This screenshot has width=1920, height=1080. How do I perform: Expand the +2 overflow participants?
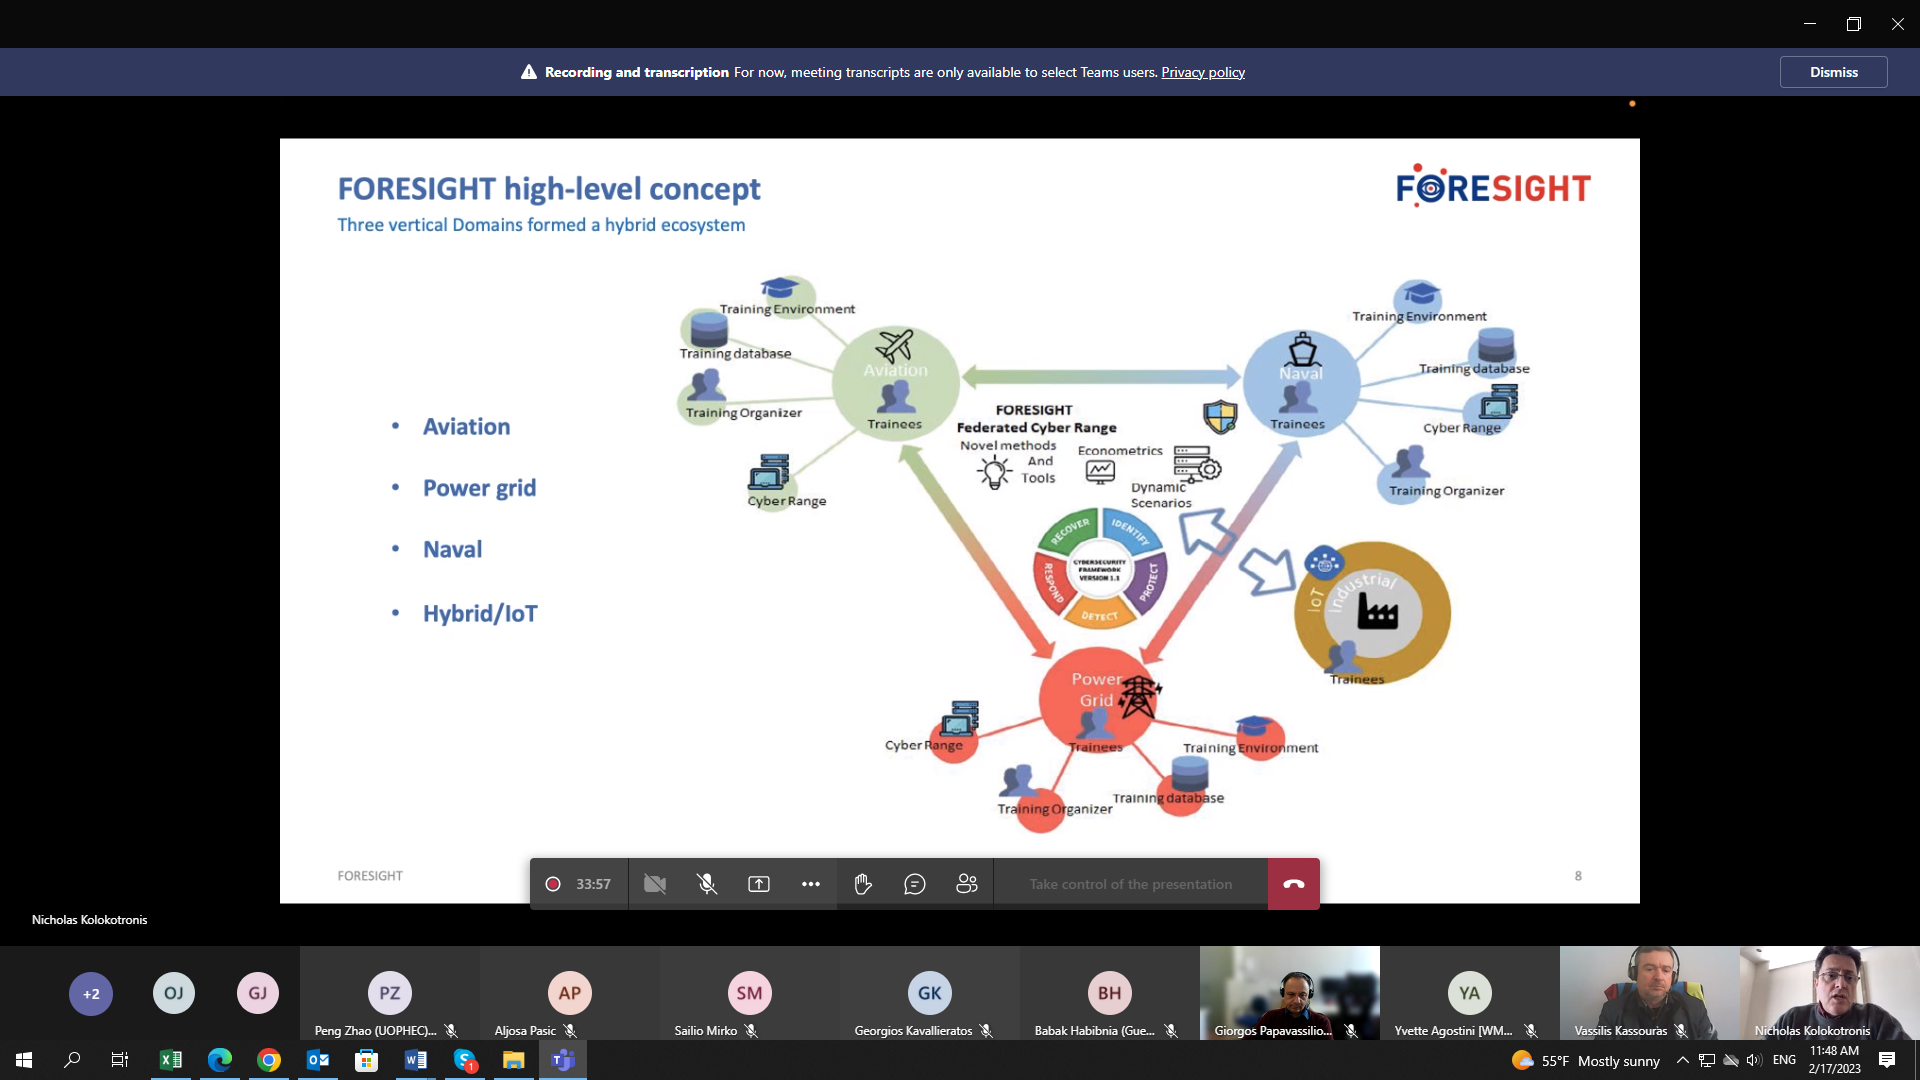(x=91, y=994)
